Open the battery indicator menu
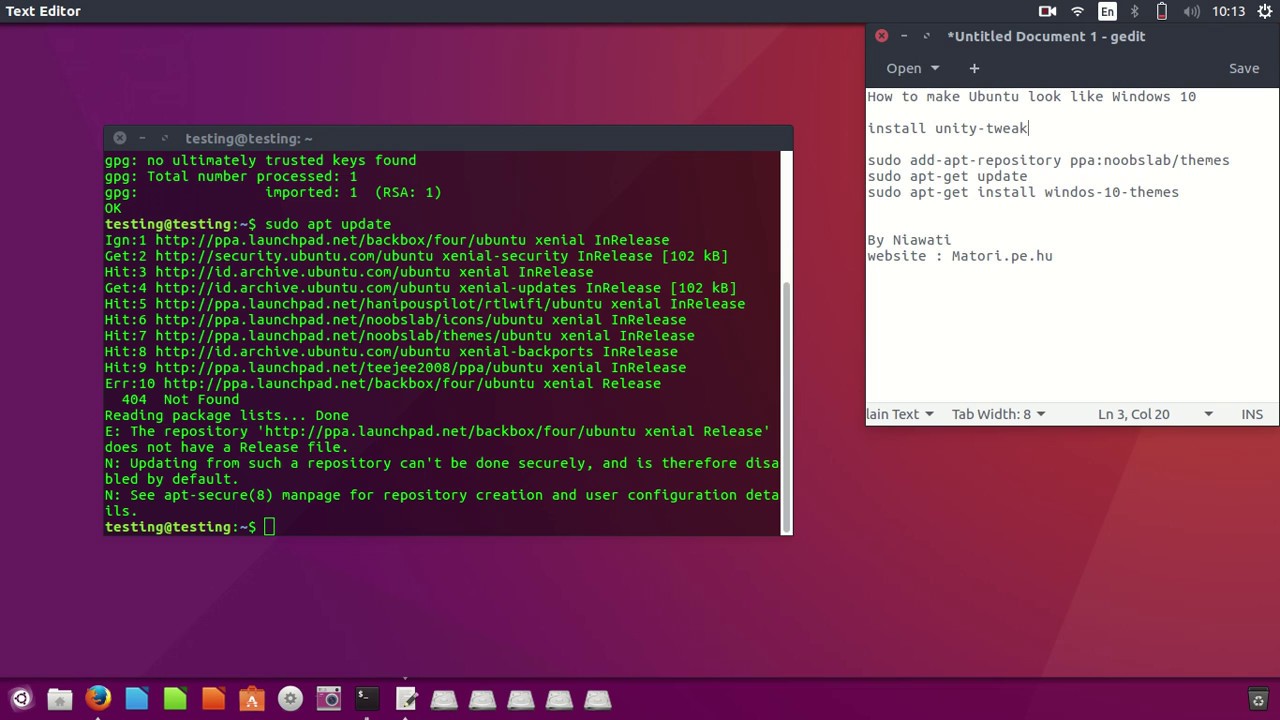The width and height of the screenshot is (1280, 720). pos(1161,11)
